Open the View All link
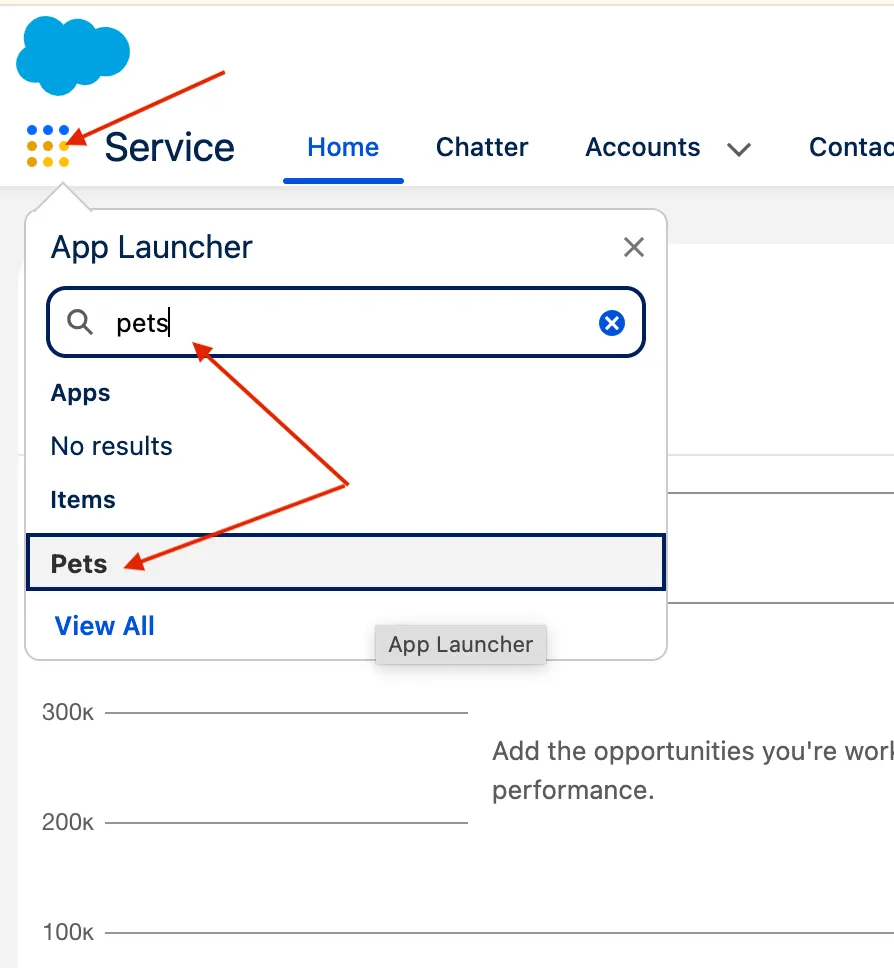The height and width of the screenshot is (968, 894). click(x=105, y=626)
